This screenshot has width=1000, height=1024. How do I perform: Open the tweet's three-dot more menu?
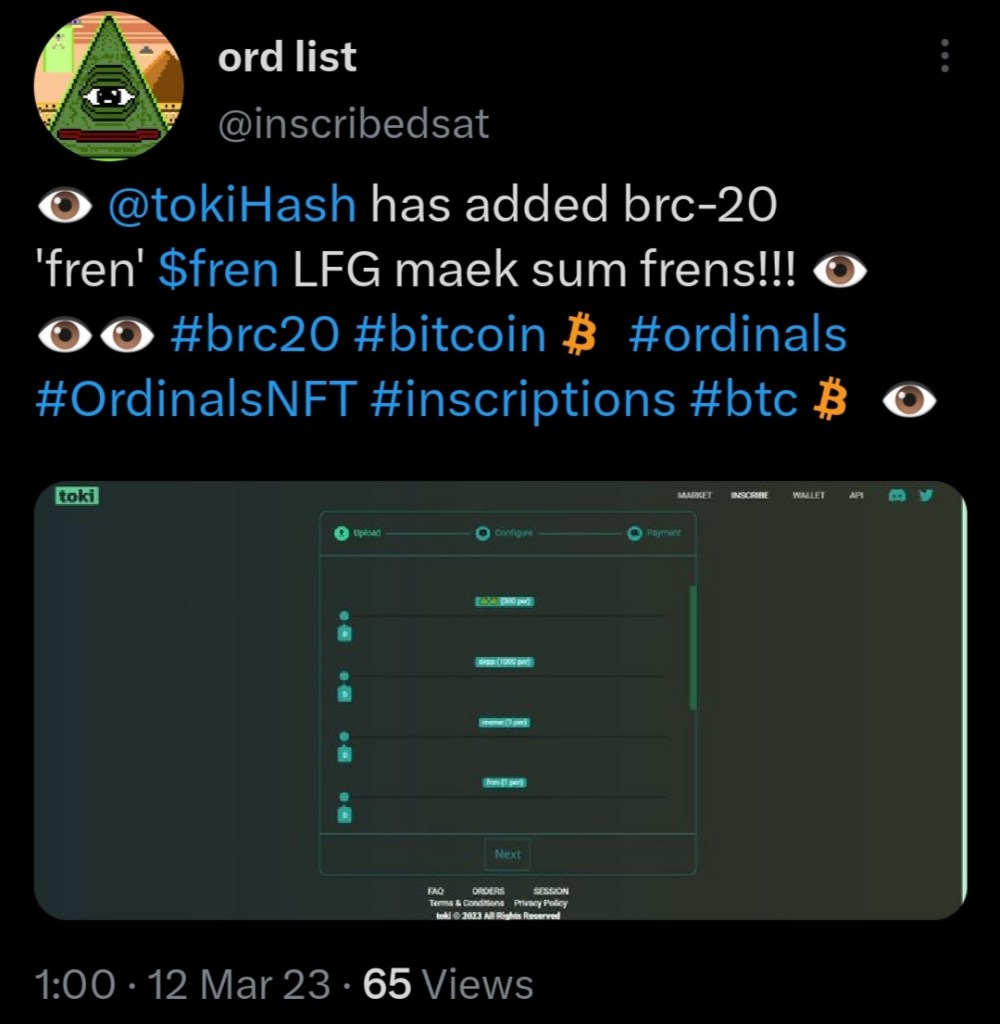coord(943,56)
